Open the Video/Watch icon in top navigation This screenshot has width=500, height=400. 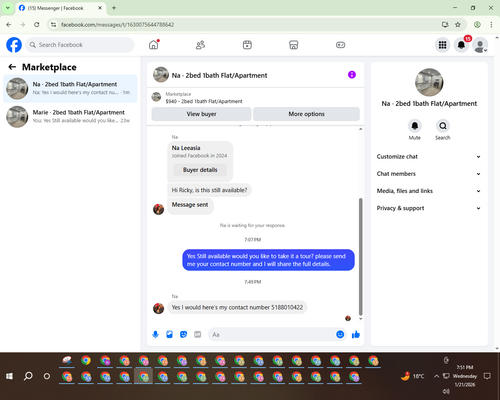click(x=247, y=45)
